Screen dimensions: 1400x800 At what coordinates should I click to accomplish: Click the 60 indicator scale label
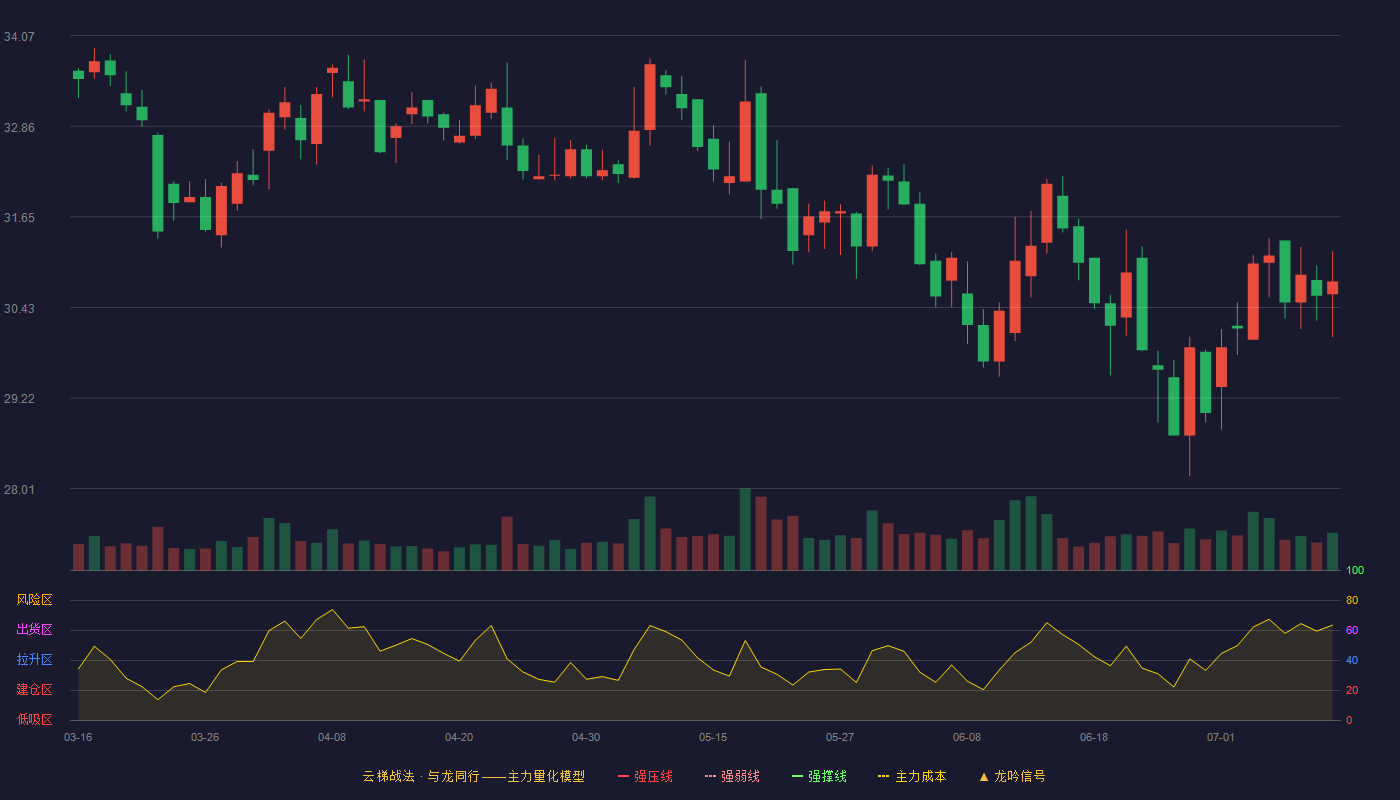[x=1352, y=630]
